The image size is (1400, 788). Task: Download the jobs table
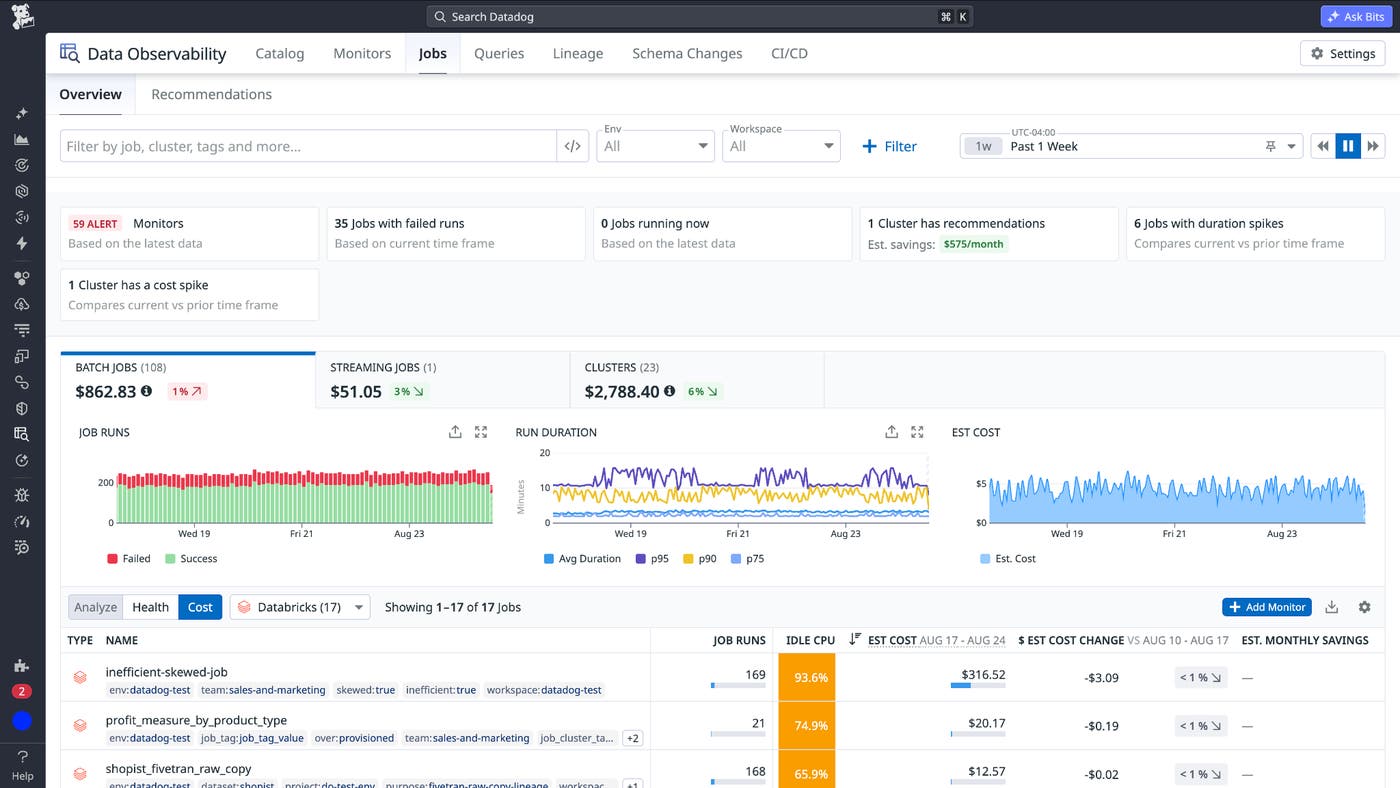click(x=1332, y=607)
